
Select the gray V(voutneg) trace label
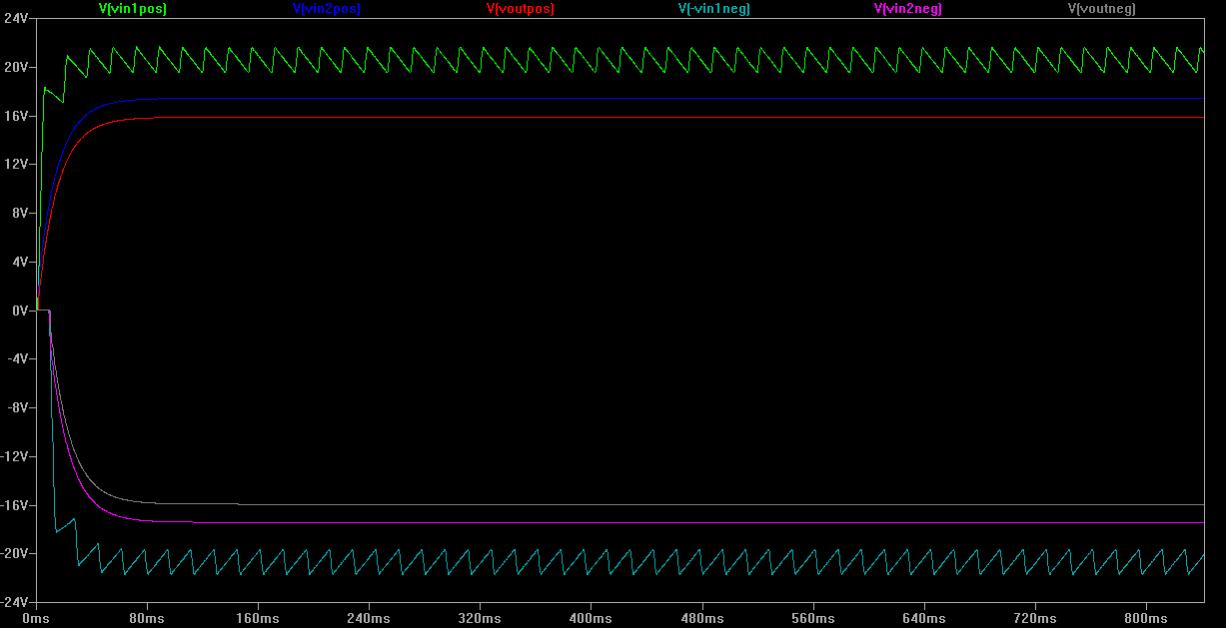[x=1102, y=9]
